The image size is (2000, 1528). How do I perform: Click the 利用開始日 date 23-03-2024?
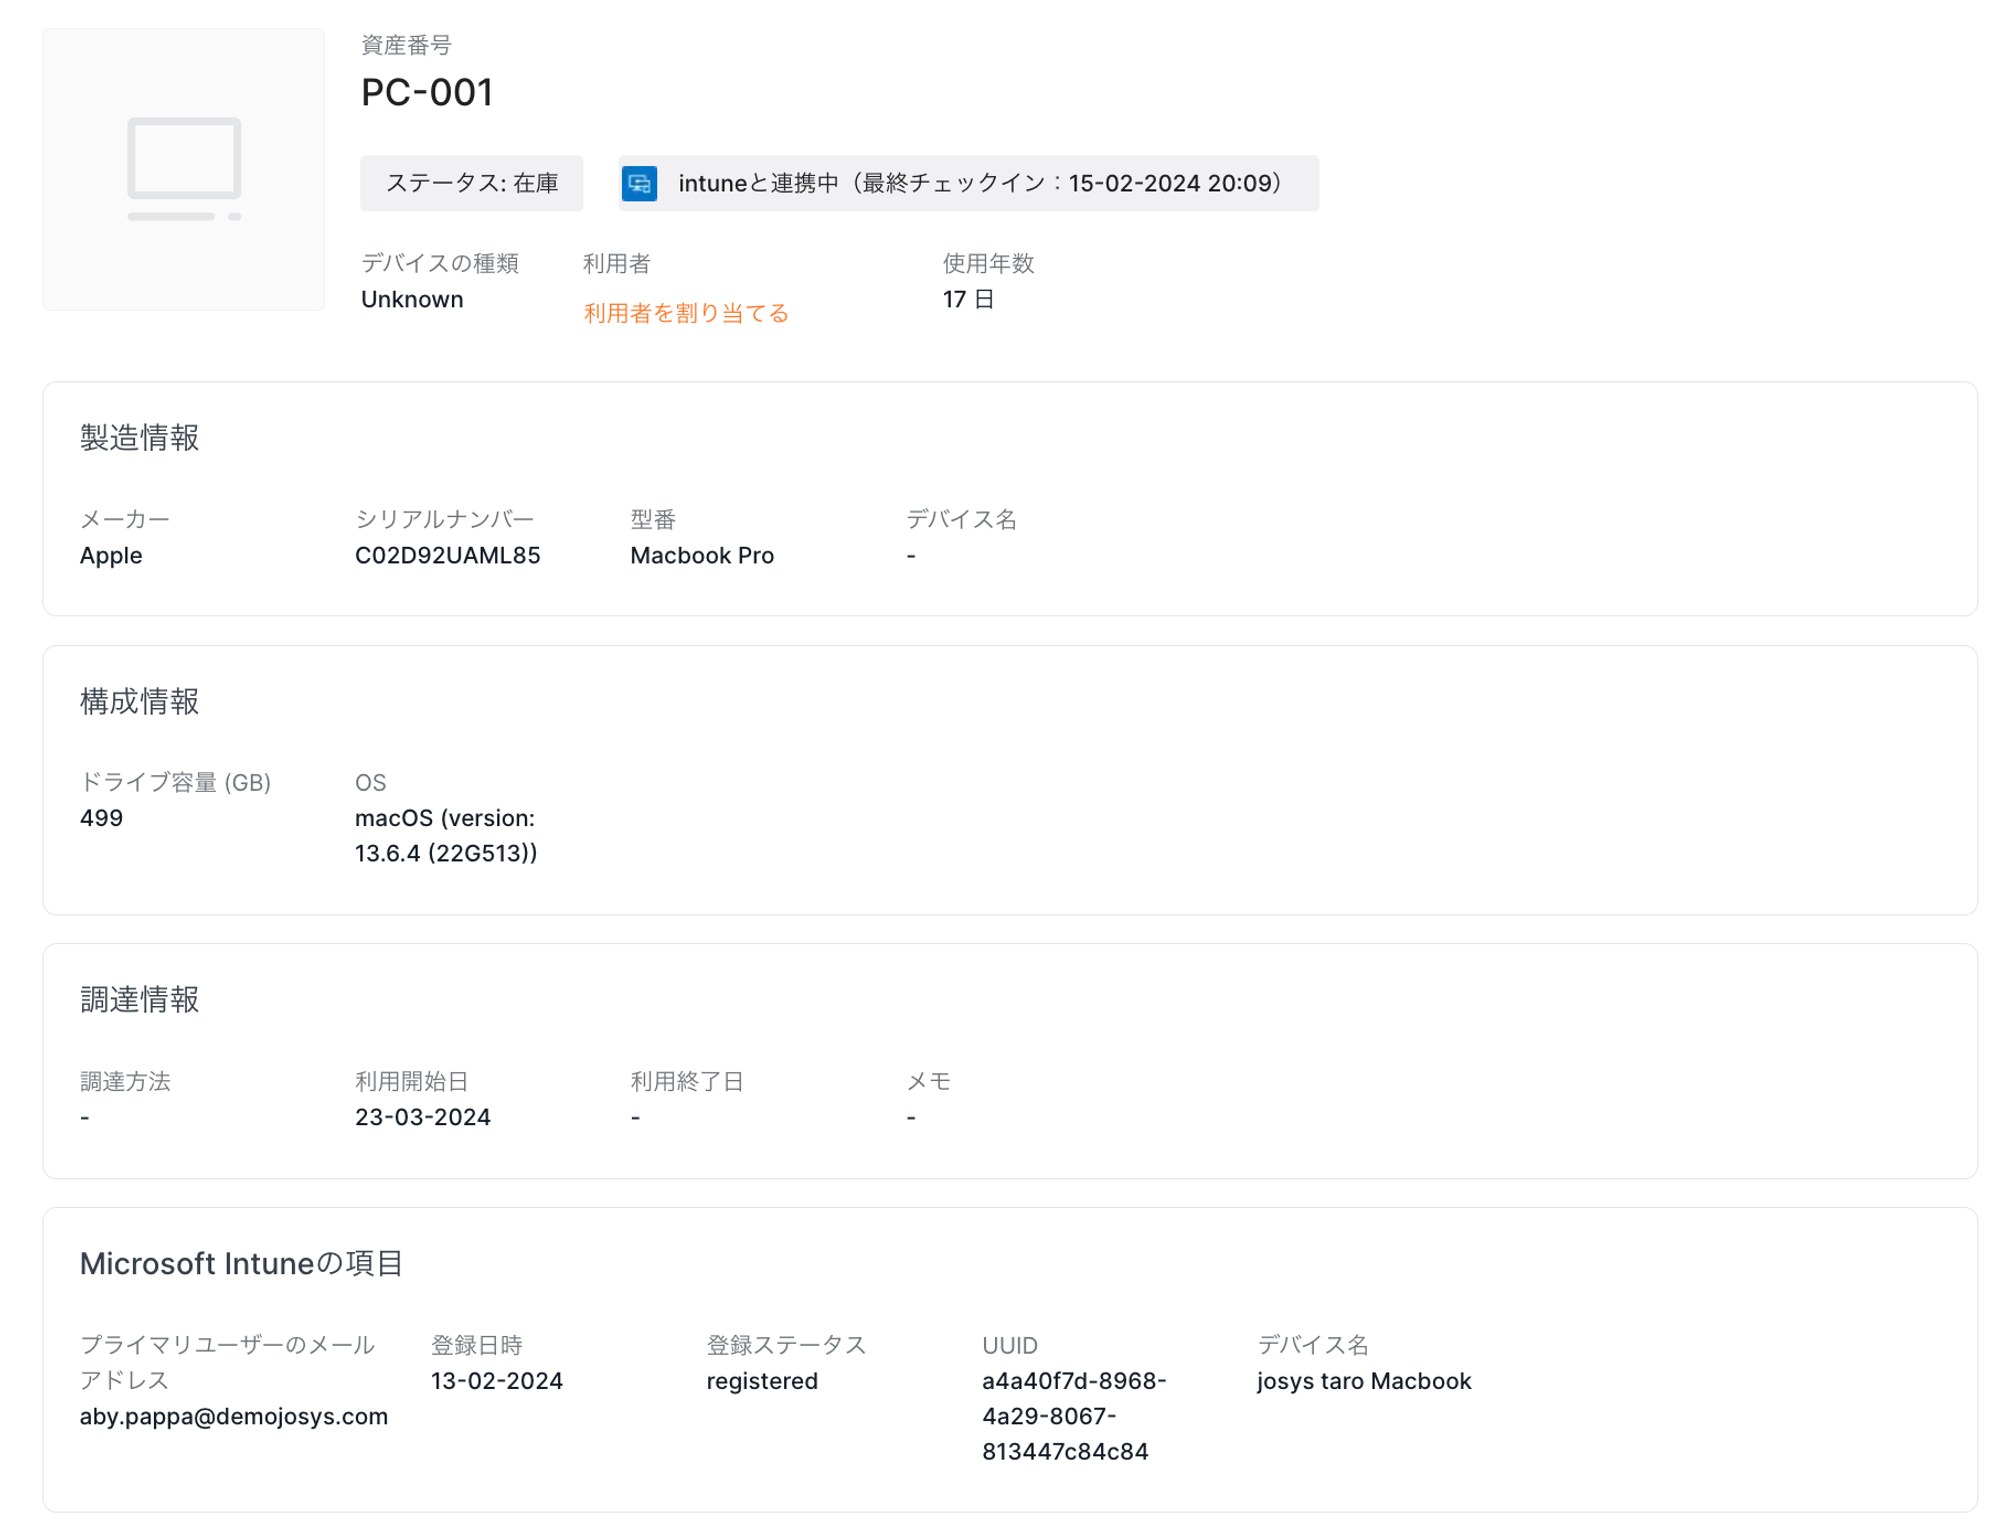tap(422, 1117)
